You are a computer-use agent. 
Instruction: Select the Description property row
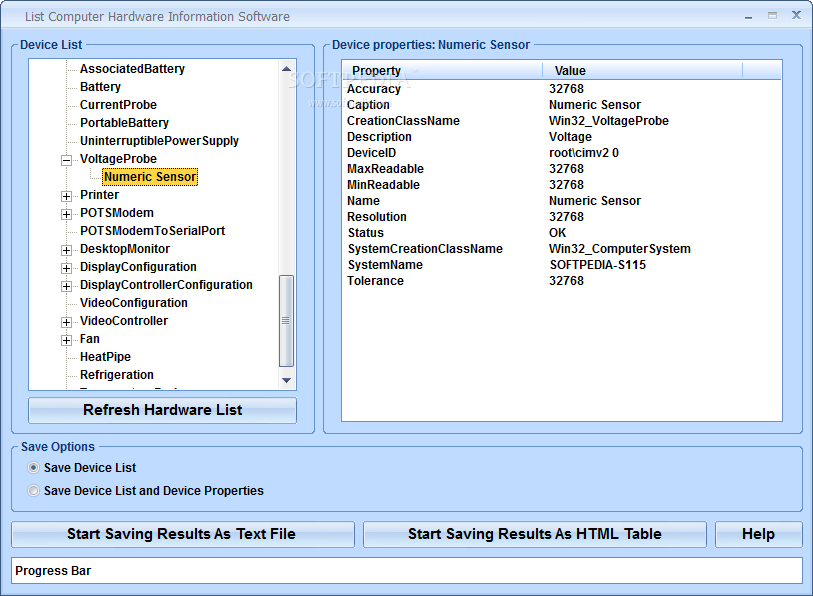pos(562,137)
